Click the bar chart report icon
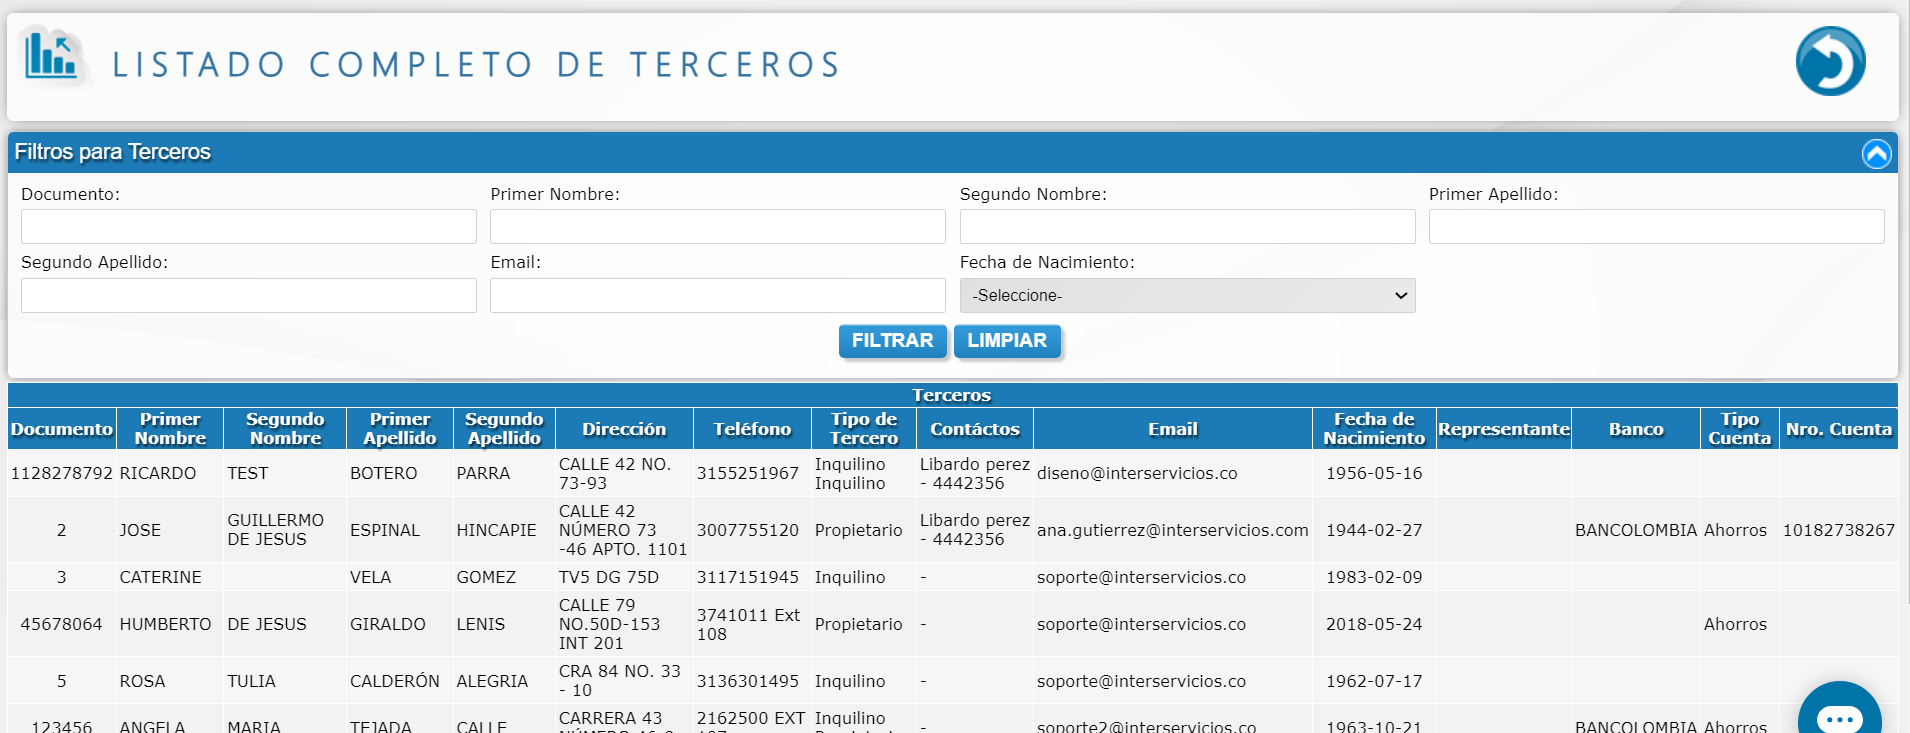The height and width of the screenshot is (733, 1910). (x=52, y=56)
